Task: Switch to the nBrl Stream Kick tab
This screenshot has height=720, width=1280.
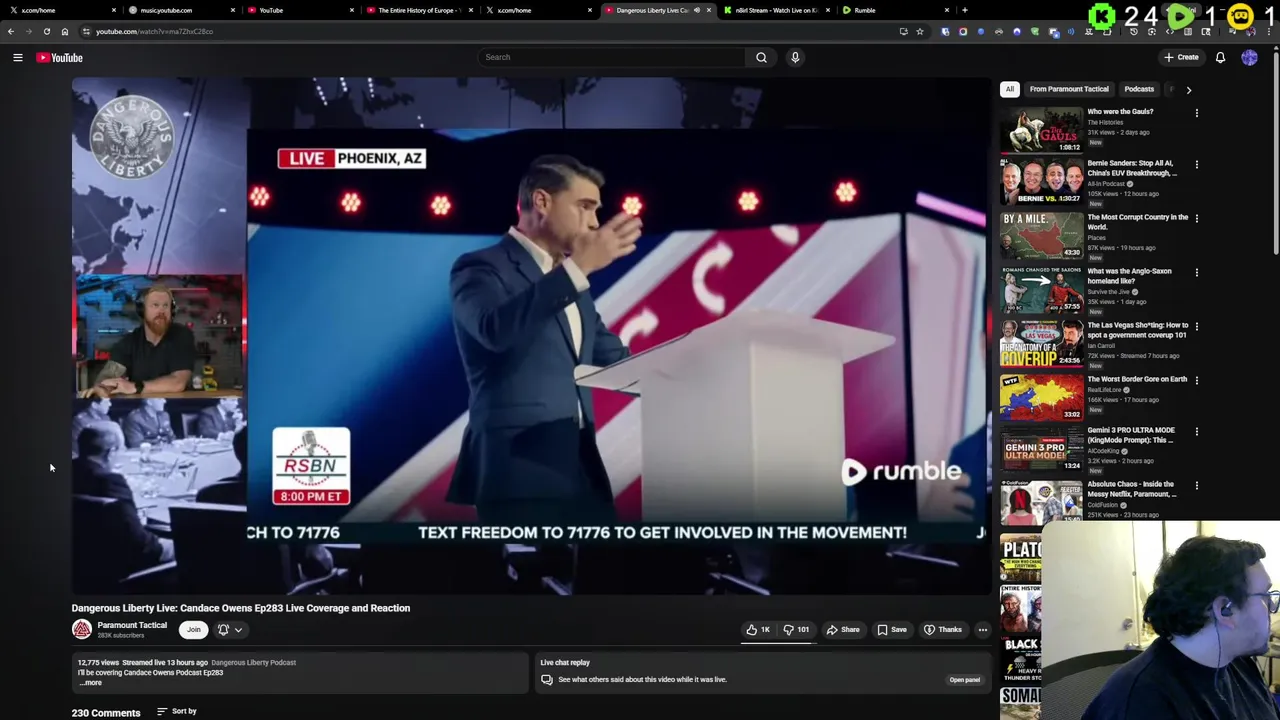Action: (x=776, y=10)
